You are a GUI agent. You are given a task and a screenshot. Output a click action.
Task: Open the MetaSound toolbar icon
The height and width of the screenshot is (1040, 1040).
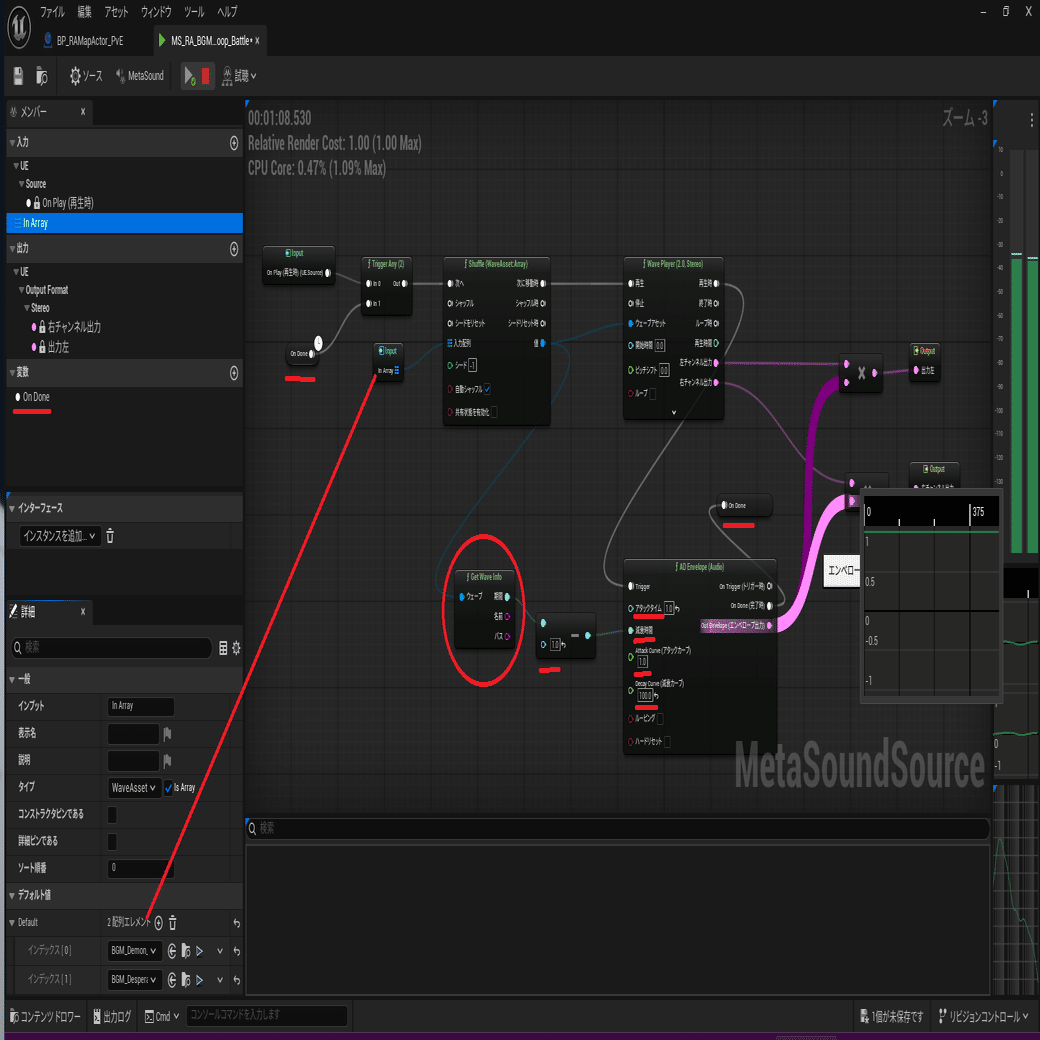(139, 75)
